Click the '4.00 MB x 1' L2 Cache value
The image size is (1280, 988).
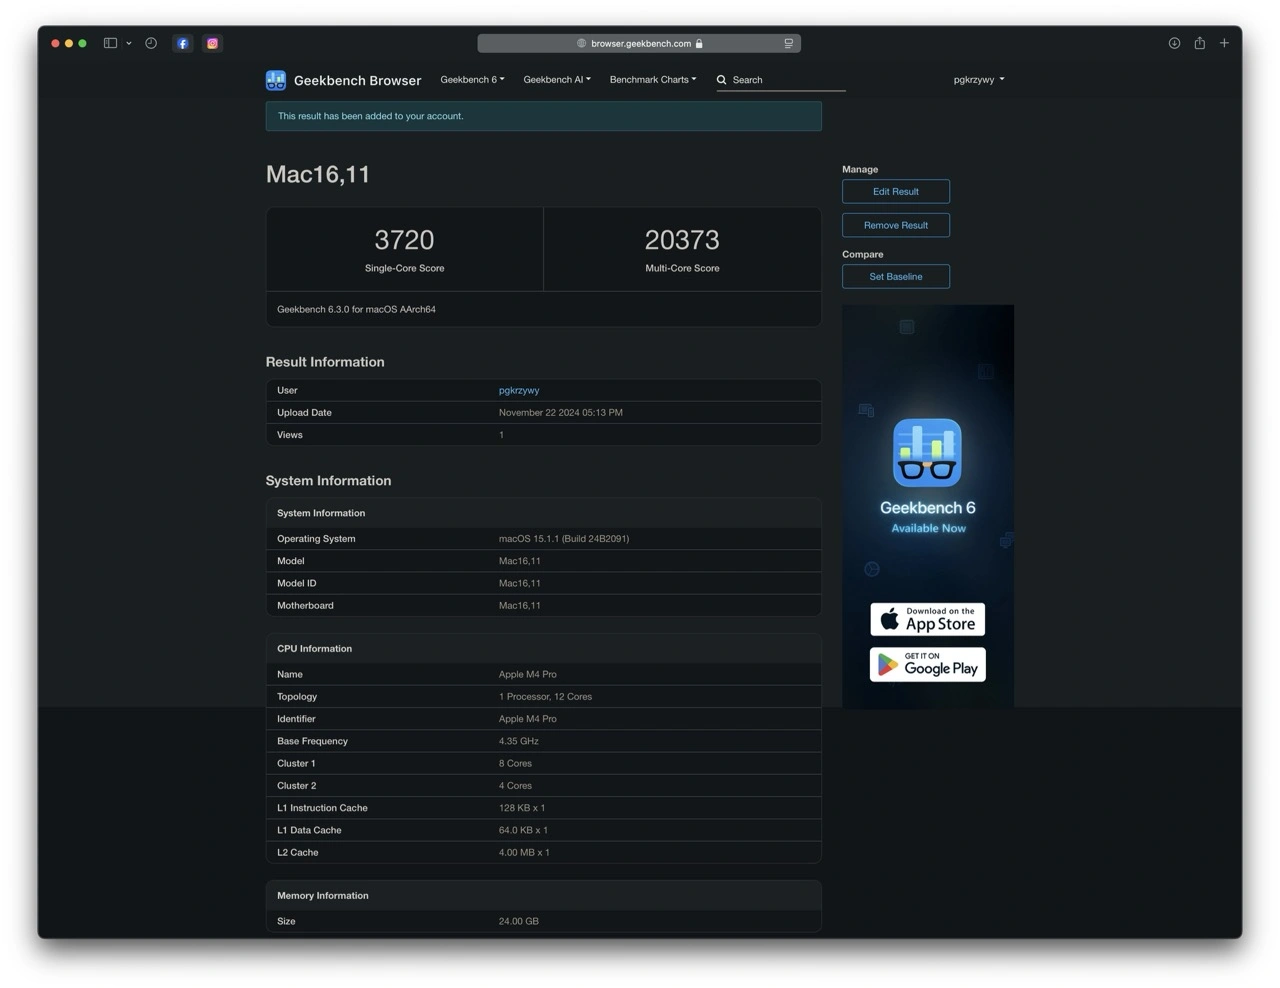click(x=524, y=852)
